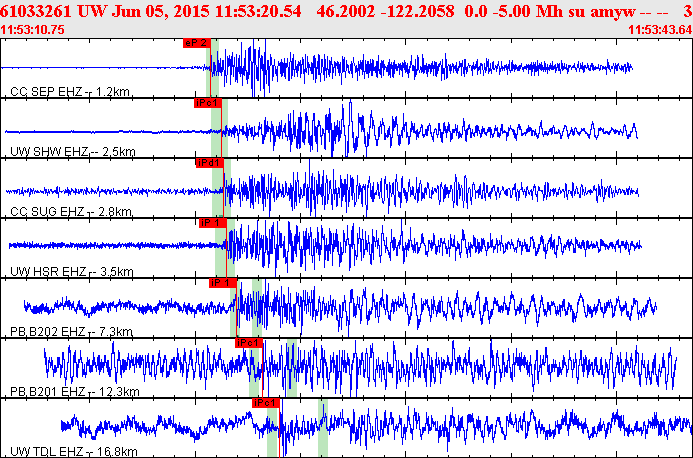The width and height of the screenshot is (693, 458).
Task: Click the UW TDL EHZ 16.8km station label
Action: tap(74, 452)
